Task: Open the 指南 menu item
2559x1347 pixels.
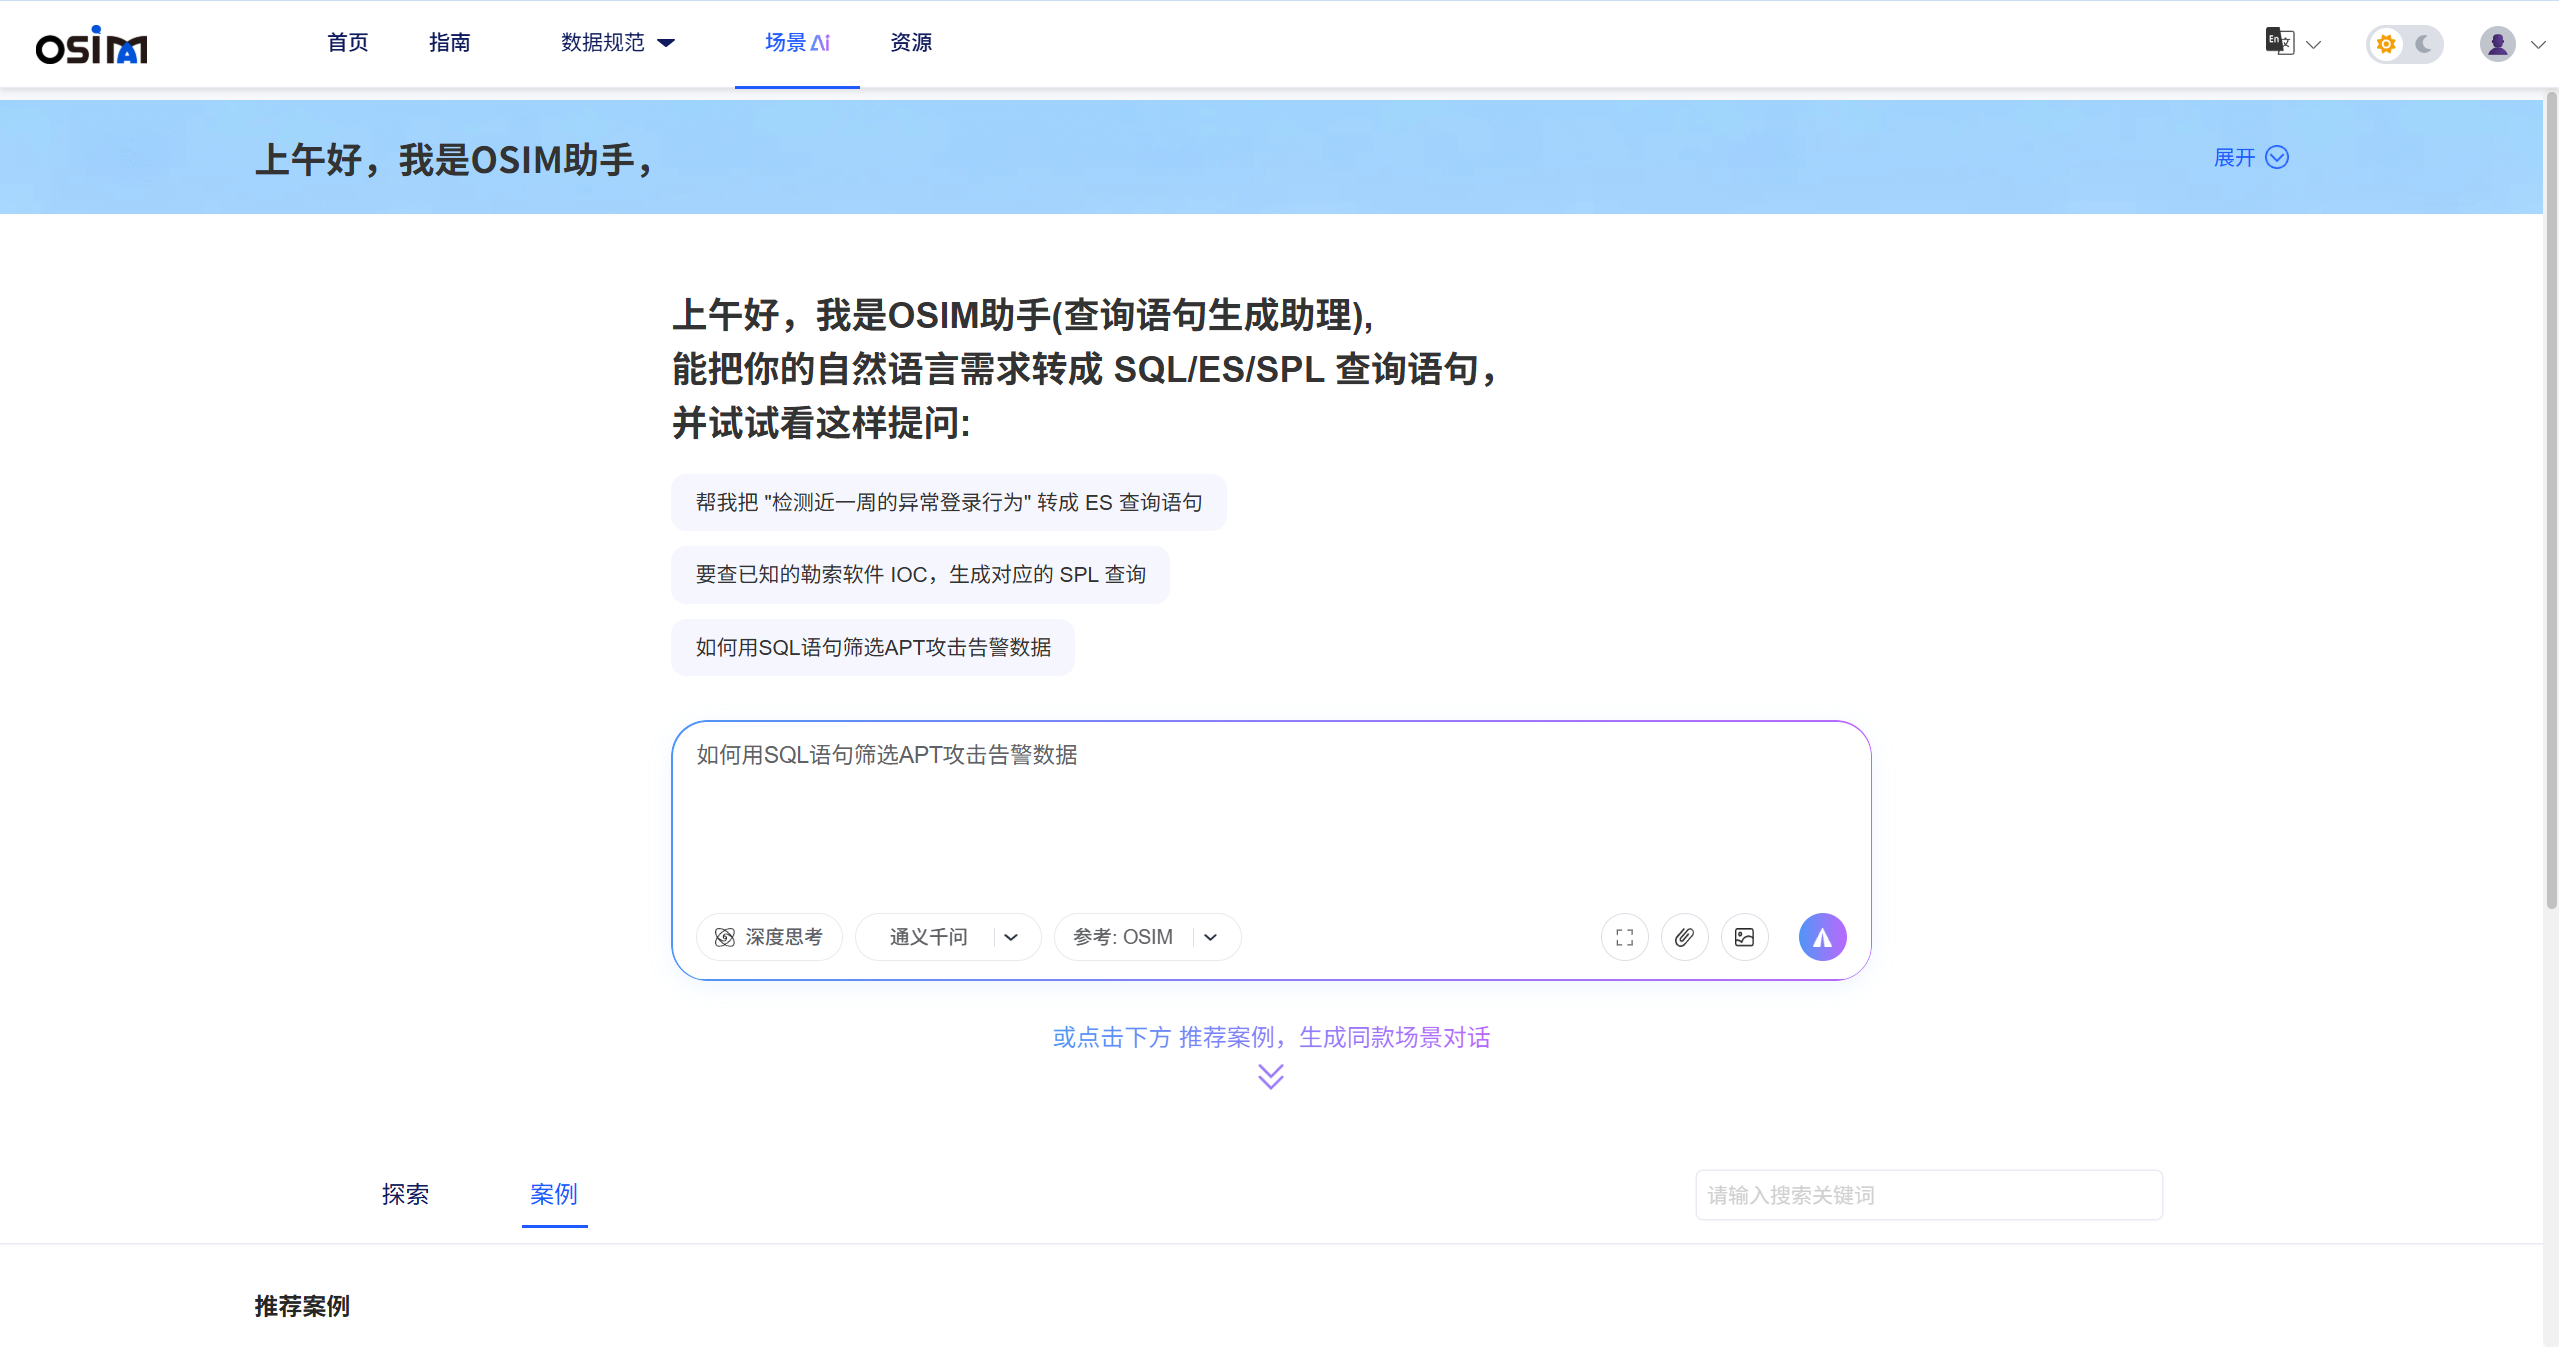Action: click(x=450, y=42)
